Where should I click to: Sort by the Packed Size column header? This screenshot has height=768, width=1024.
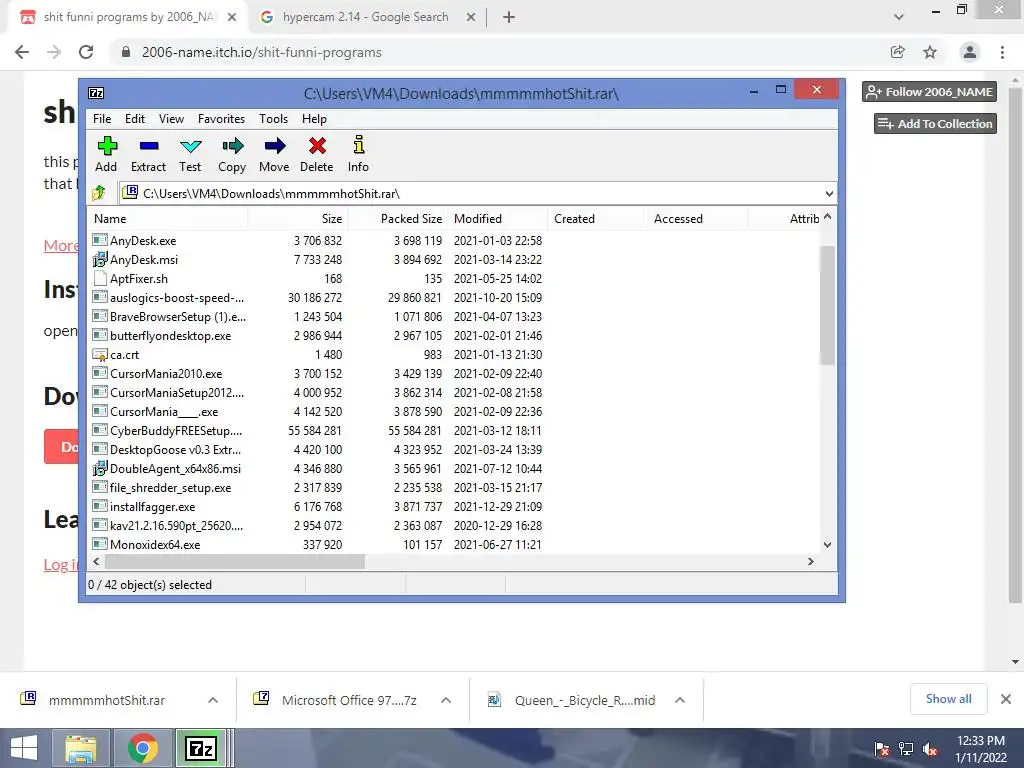(397, 219)
